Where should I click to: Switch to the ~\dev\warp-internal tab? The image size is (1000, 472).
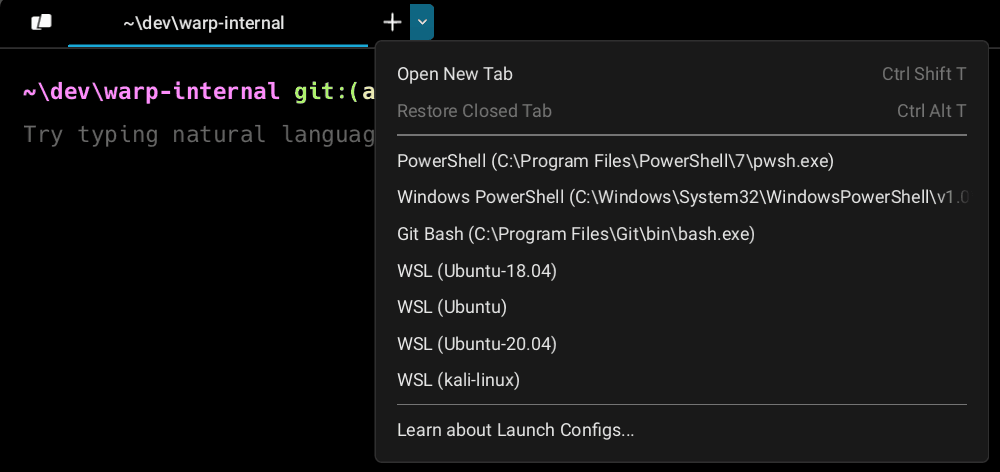coord(204,22)
